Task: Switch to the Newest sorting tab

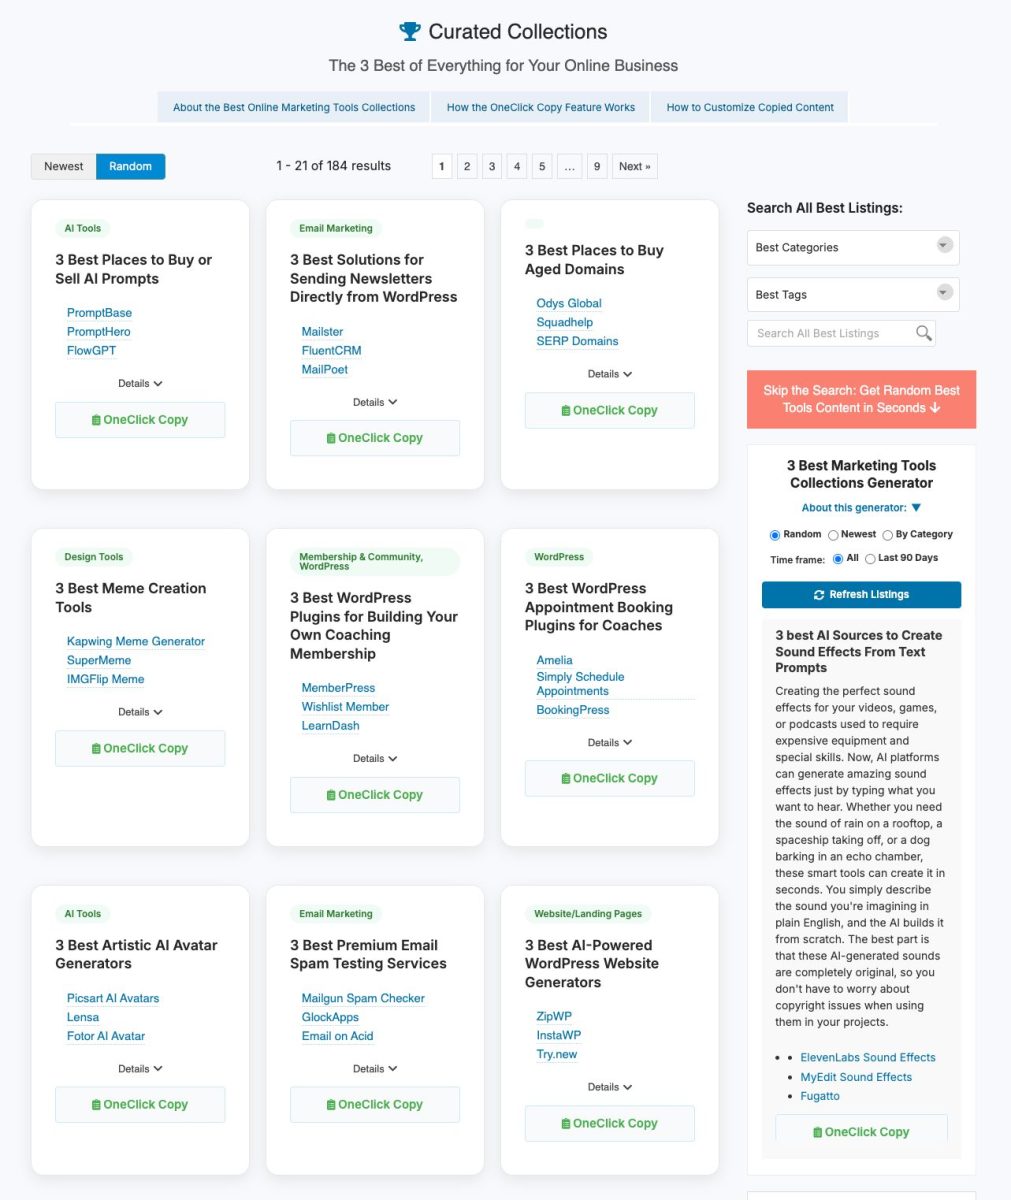Action: coord(64,167)
